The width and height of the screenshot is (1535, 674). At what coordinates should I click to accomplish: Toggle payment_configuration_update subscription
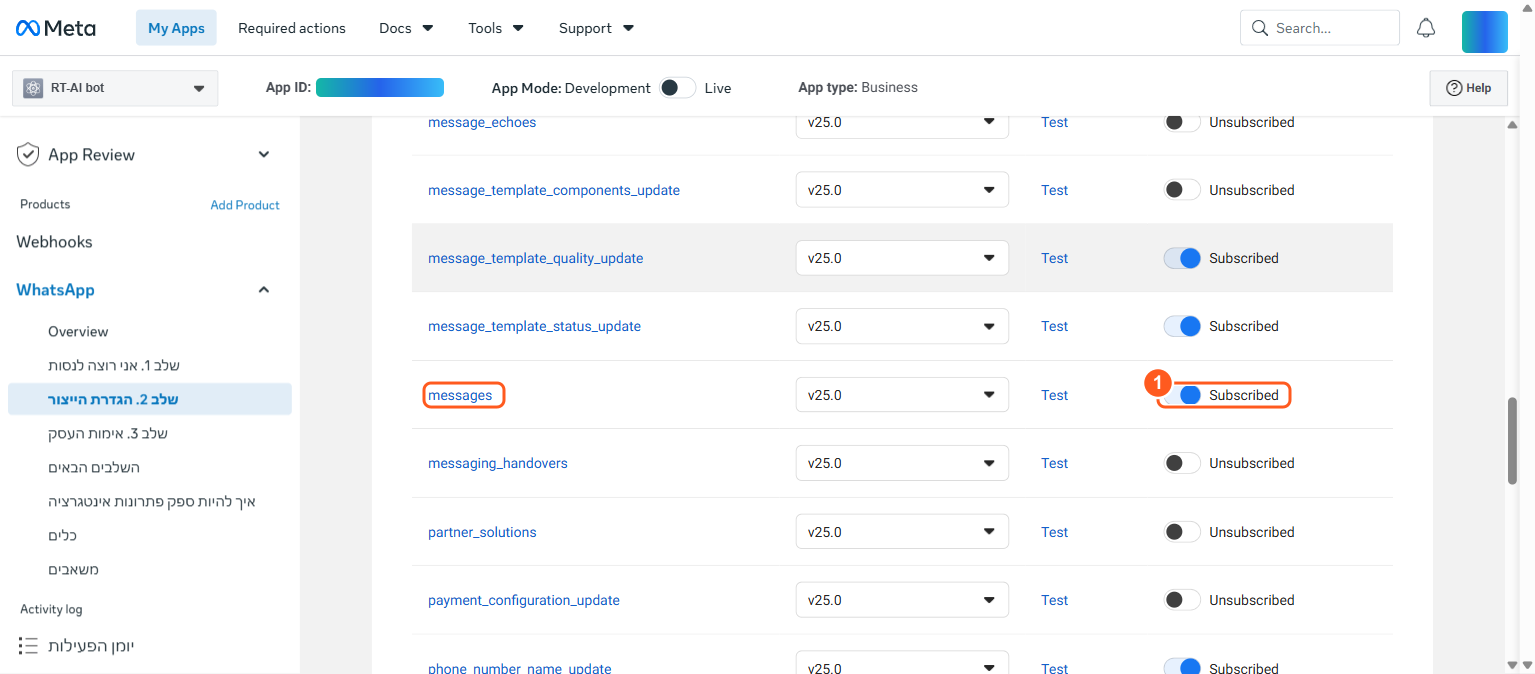1182,600
